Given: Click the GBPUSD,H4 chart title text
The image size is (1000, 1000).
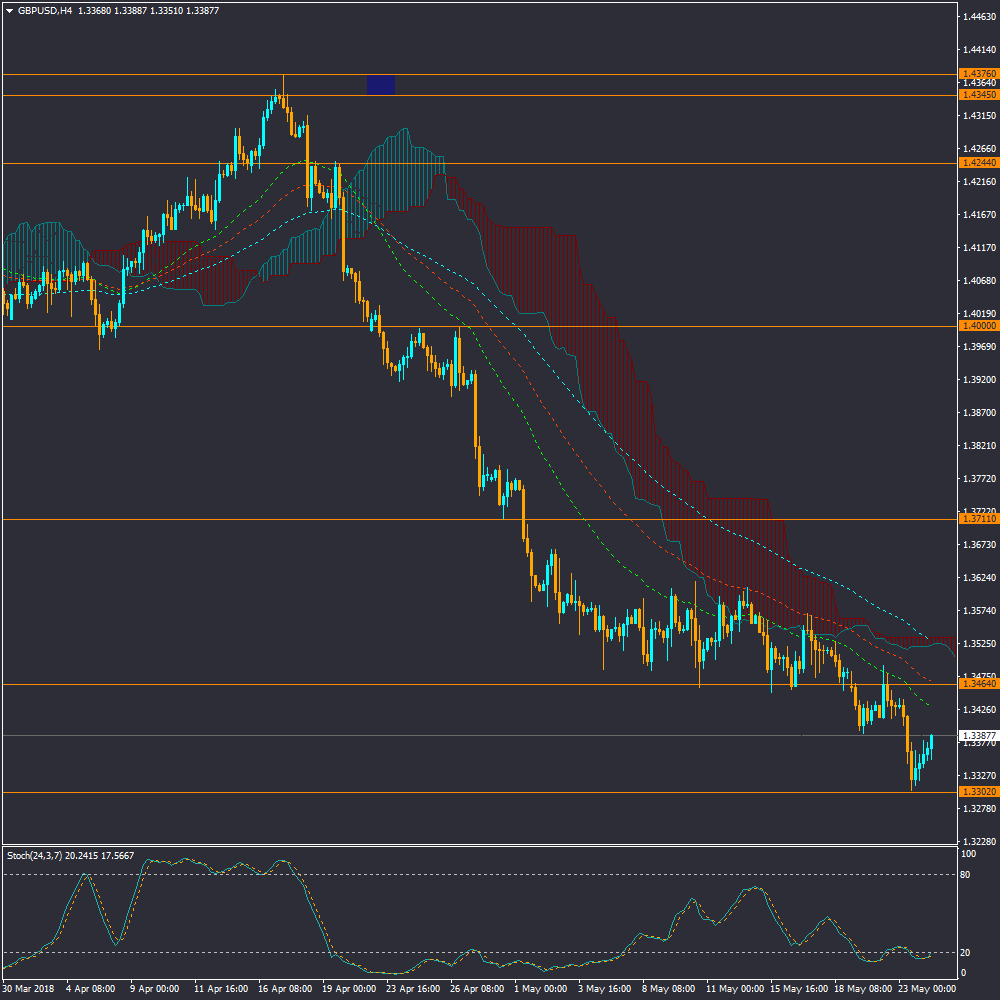Looking at the screenshot, I should (x=45, y=11).
